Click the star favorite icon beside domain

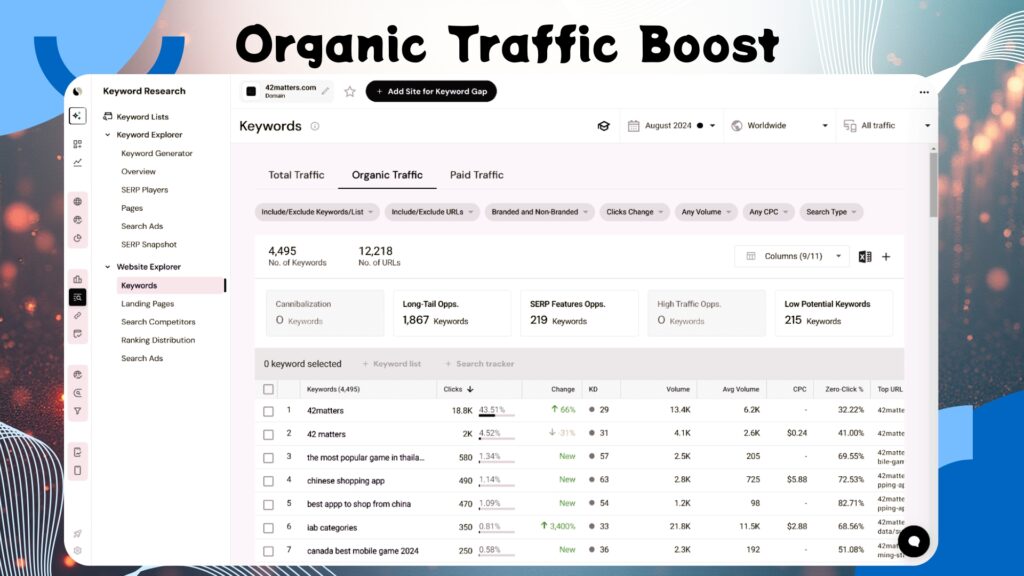tap(350, 92)
